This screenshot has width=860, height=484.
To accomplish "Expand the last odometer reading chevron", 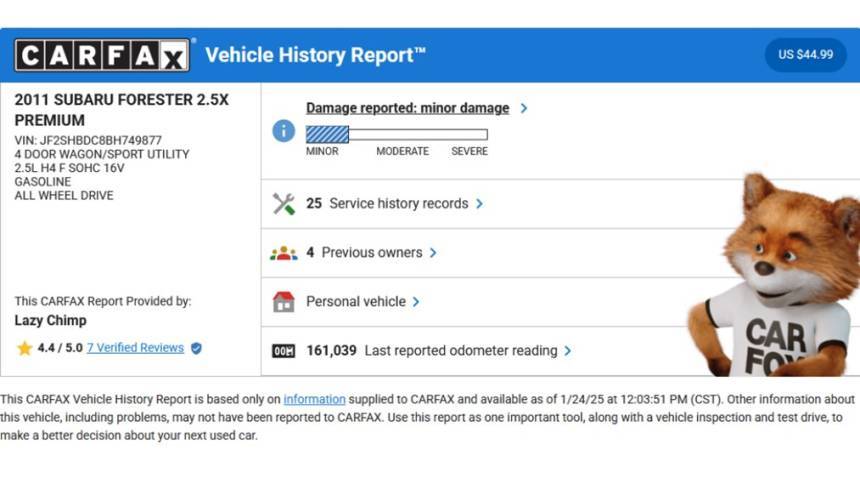I will click(568, 351).
